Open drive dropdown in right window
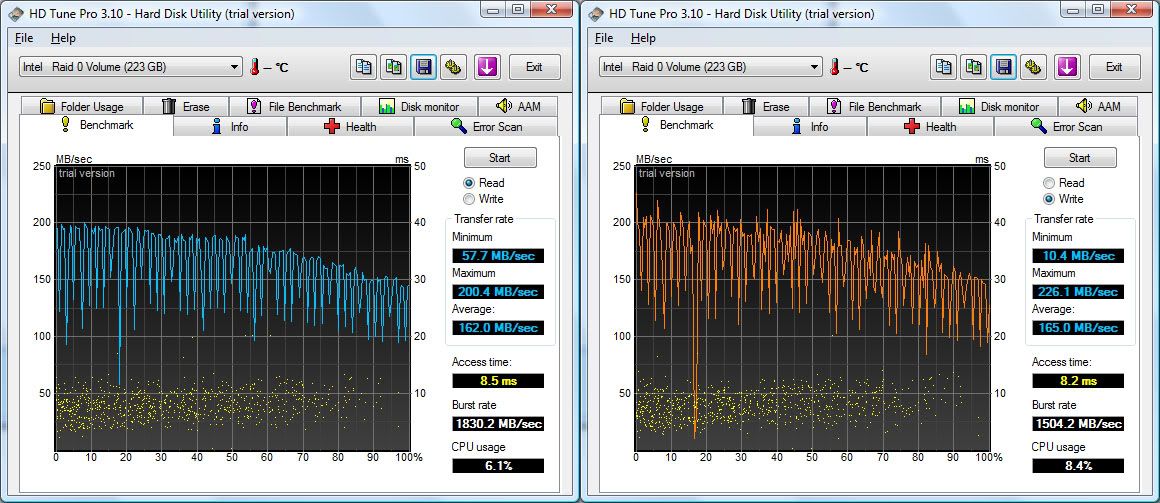 point(711,67)
